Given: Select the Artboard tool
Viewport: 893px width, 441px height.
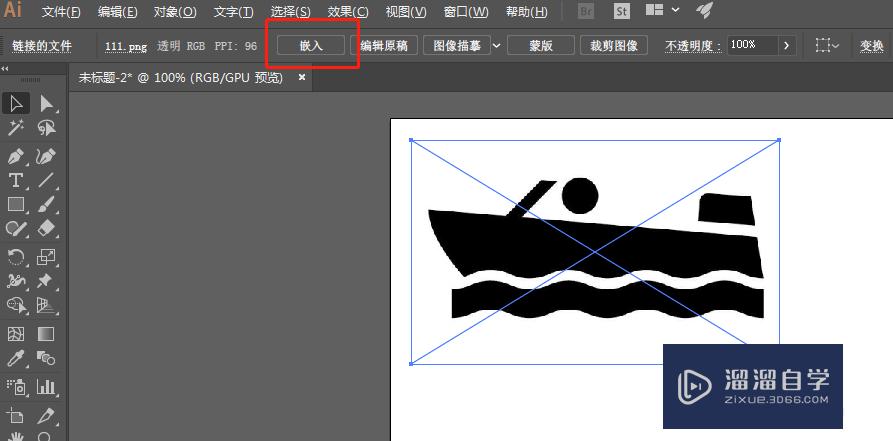Looking at the screenshot, I should tap(16, 416).
